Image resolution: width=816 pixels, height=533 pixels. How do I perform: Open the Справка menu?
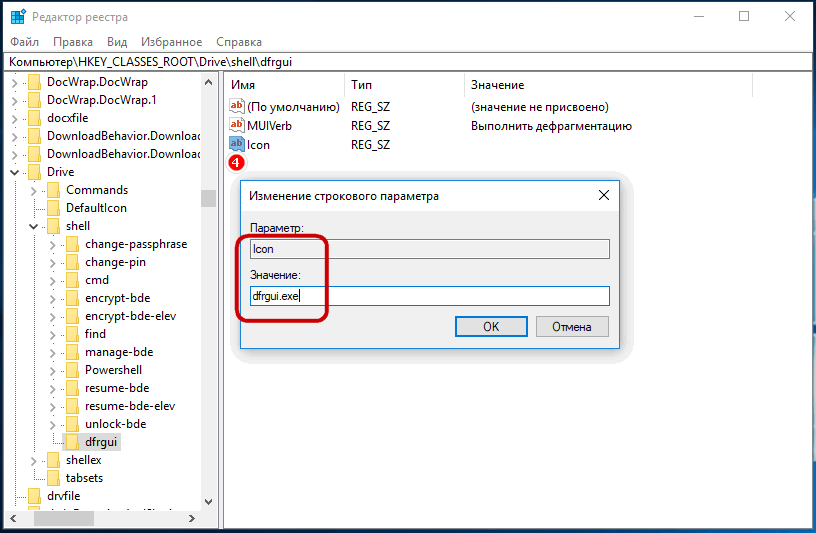pos(239,42)
